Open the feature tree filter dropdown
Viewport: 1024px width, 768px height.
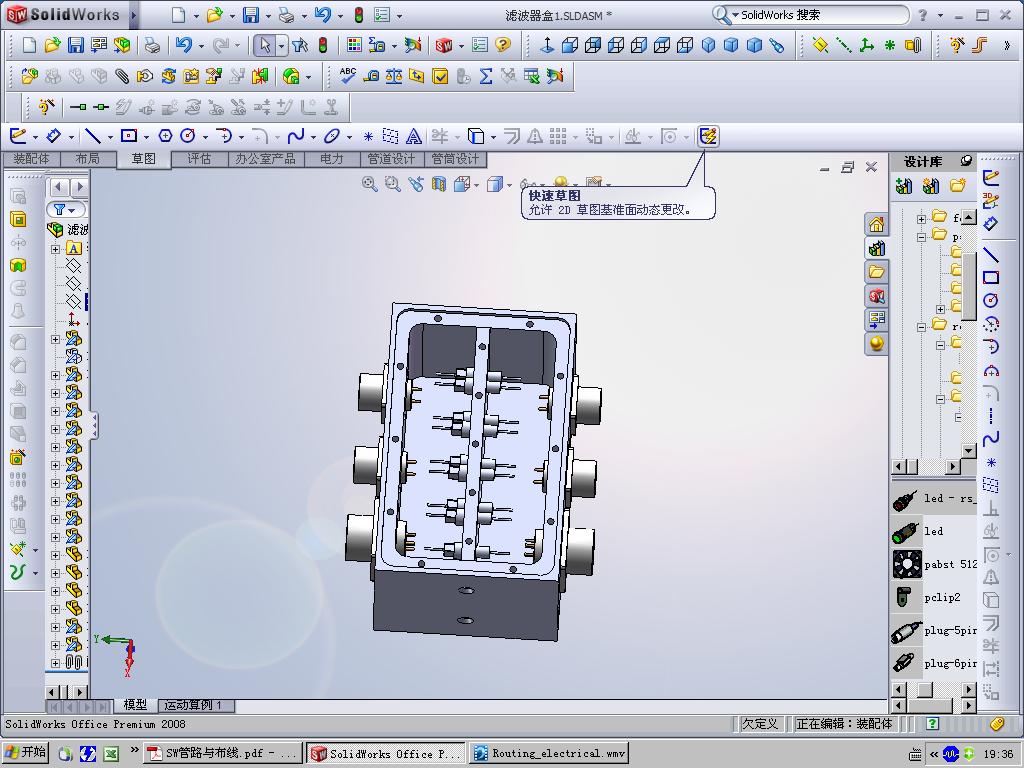click(x=72, y=210)
